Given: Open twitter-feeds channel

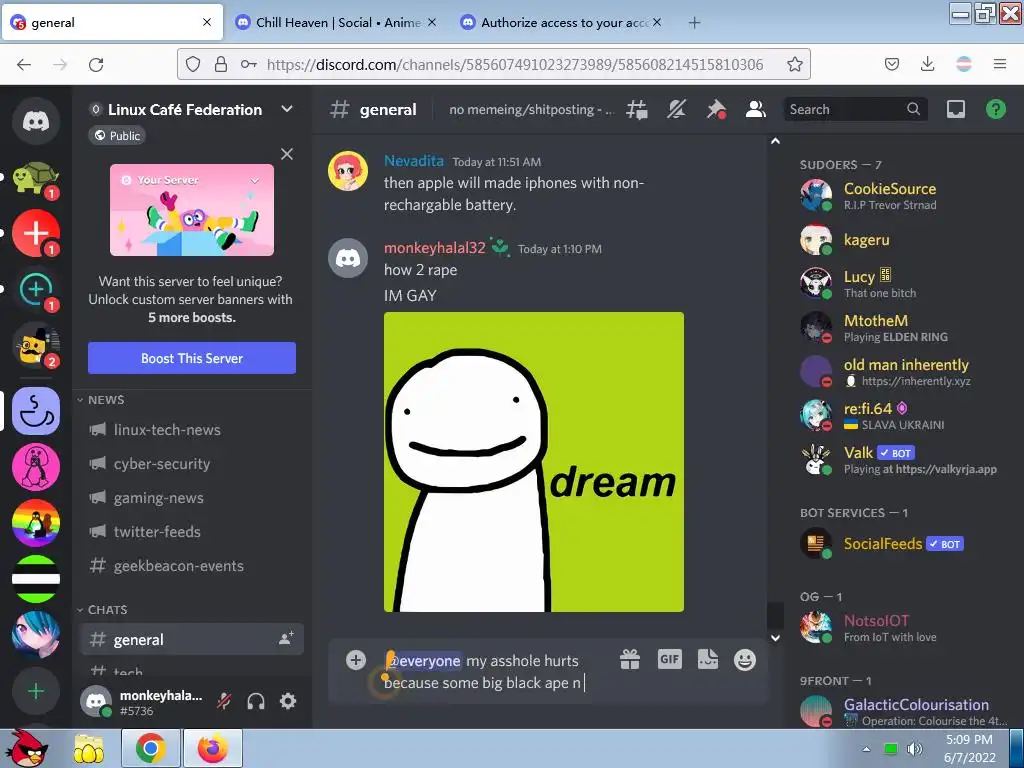Looking at the screenshot, I should (x=192, y=532).
